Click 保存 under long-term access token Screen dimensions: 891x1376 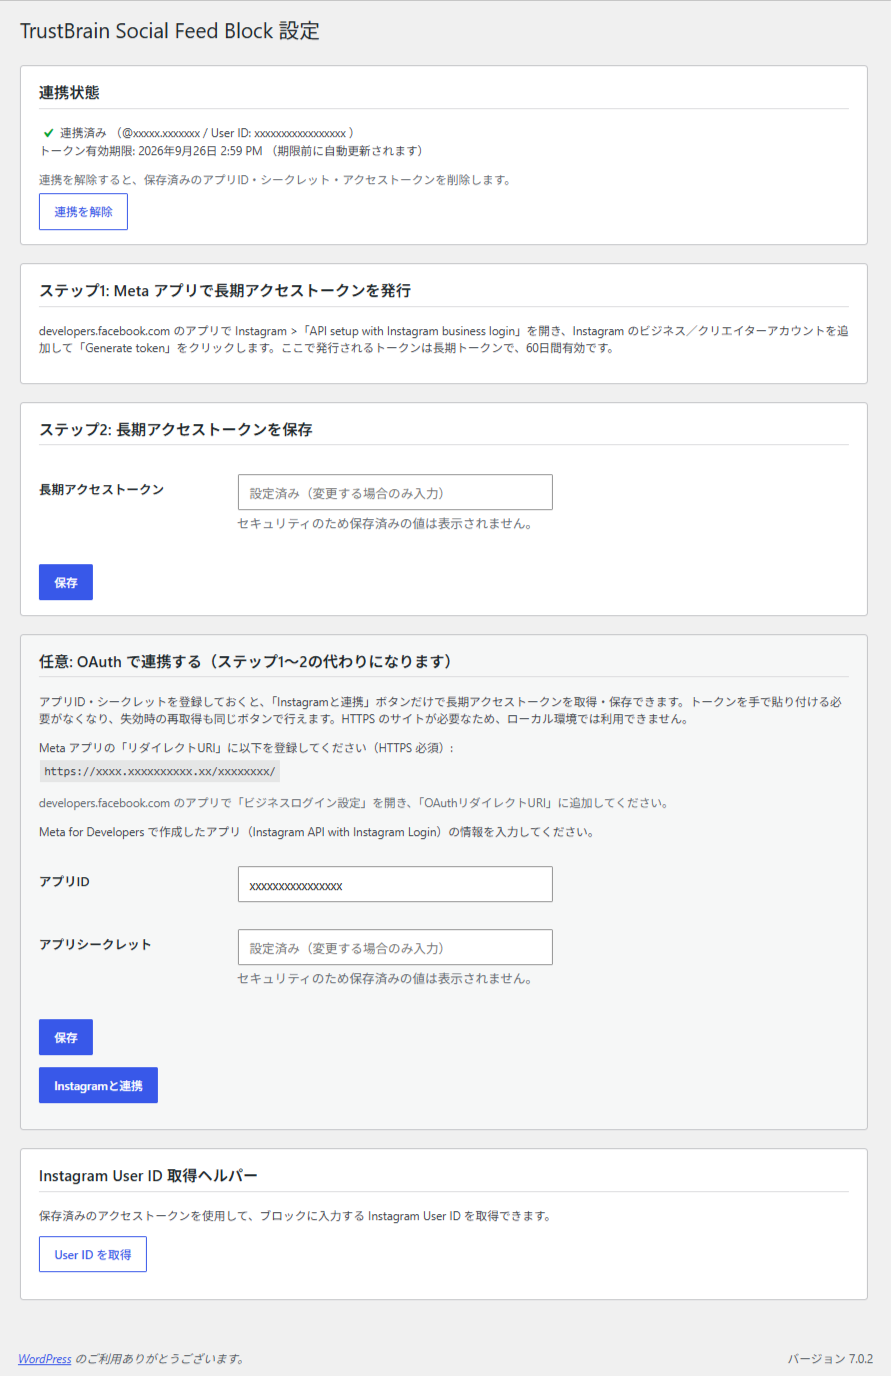tap(66, 582)
